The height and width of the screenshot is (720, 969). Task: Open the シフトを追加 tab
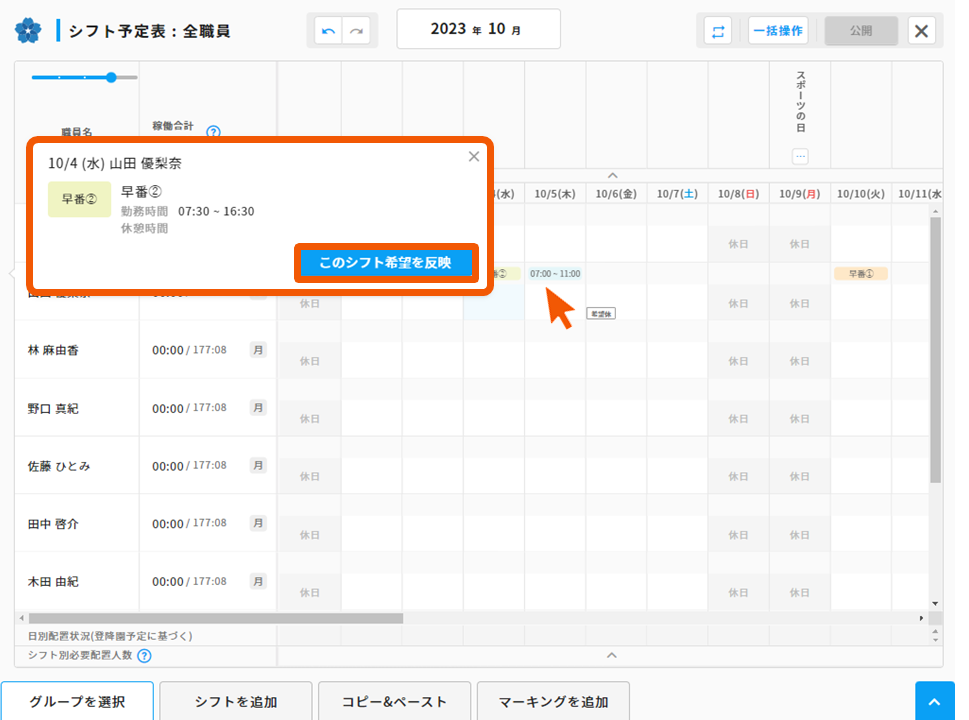click(x=236, y=701)
